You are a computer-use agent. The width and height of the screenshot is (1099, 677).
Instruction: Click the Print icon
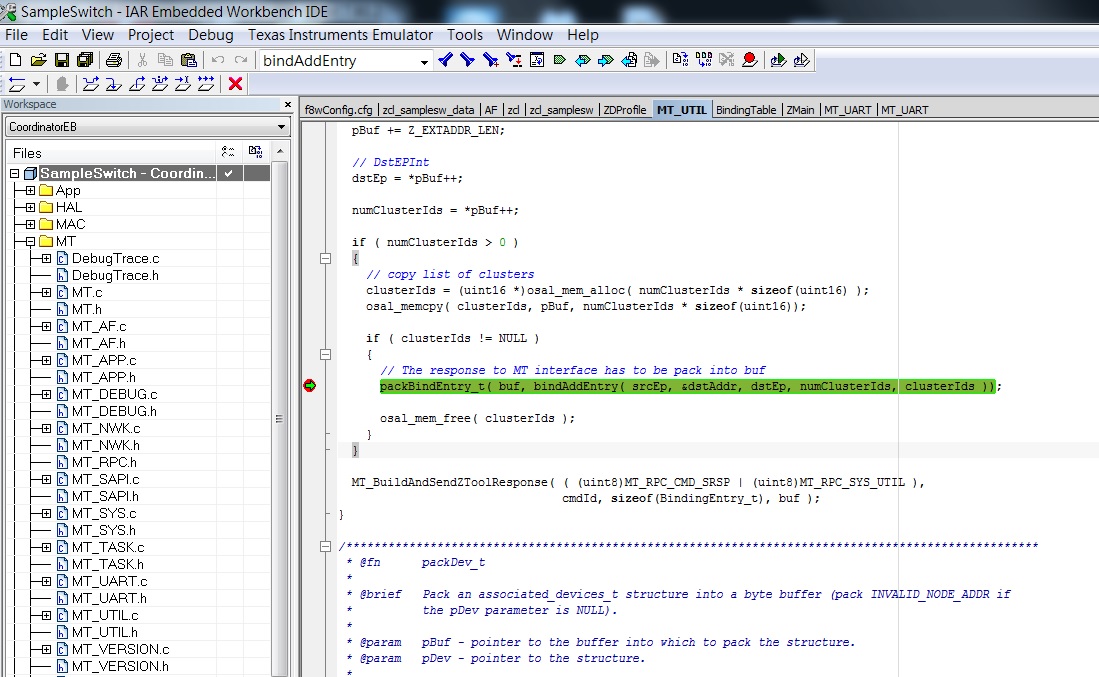click(114, 60)
